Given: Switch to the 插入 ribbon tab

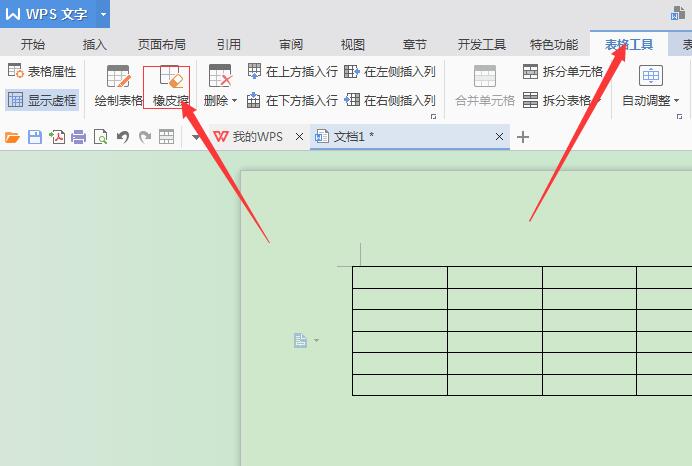Looking at the screenshot, I should (94, 45).
